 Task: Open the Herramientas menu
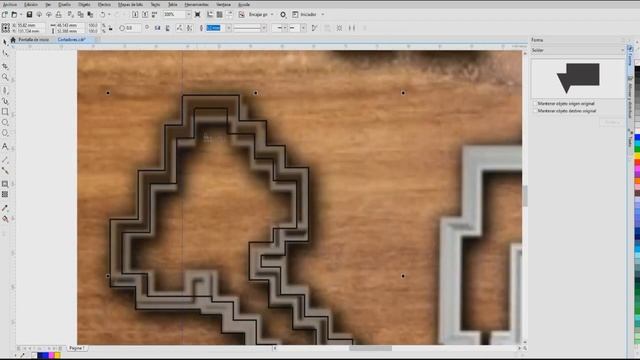tap(196, 4)
